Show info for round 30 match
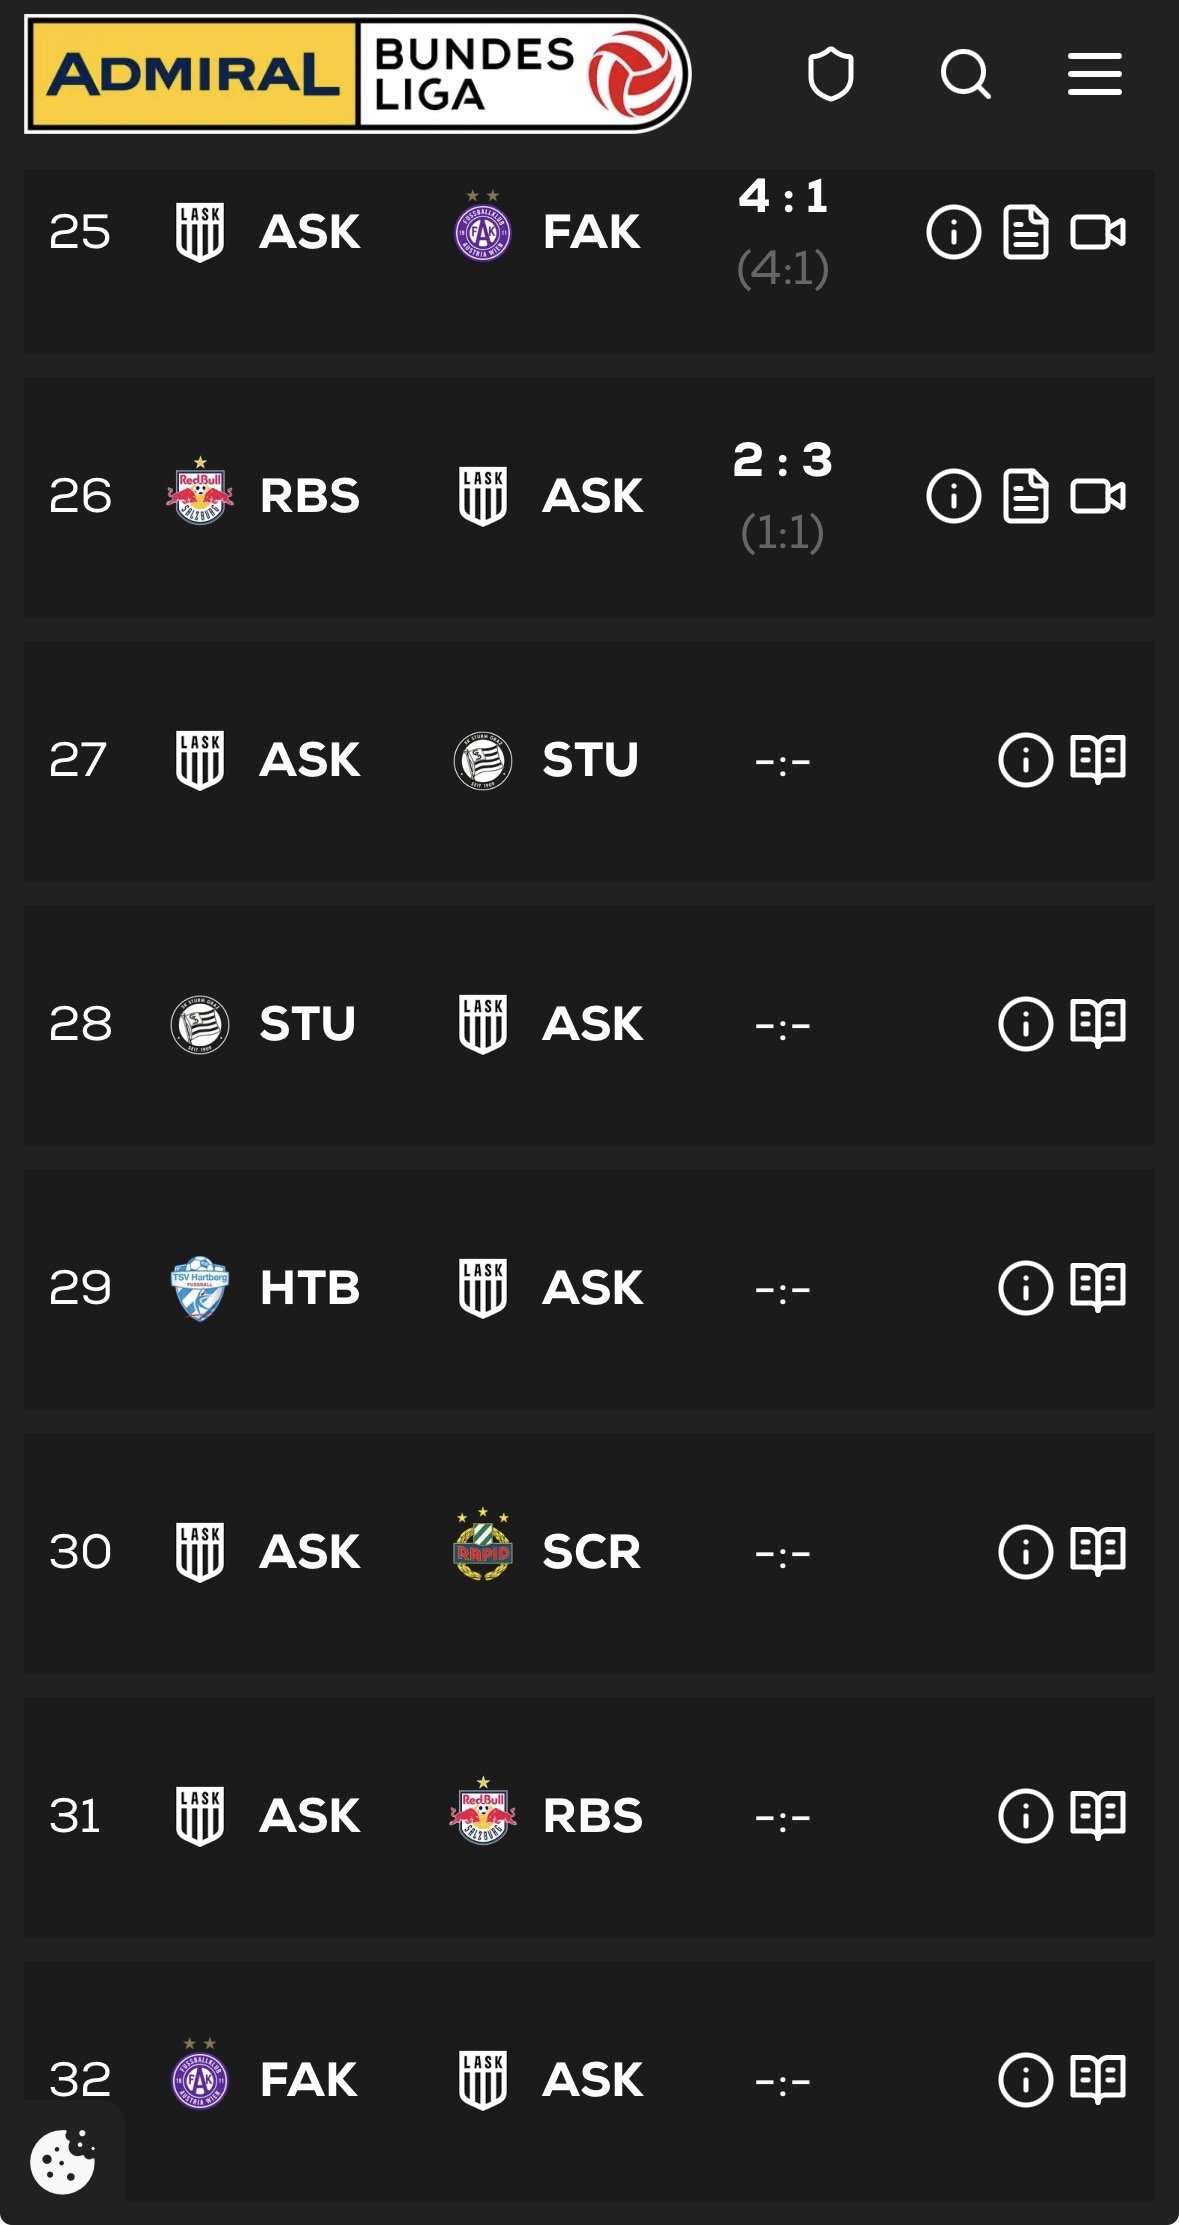 tap(1025, 1552)
